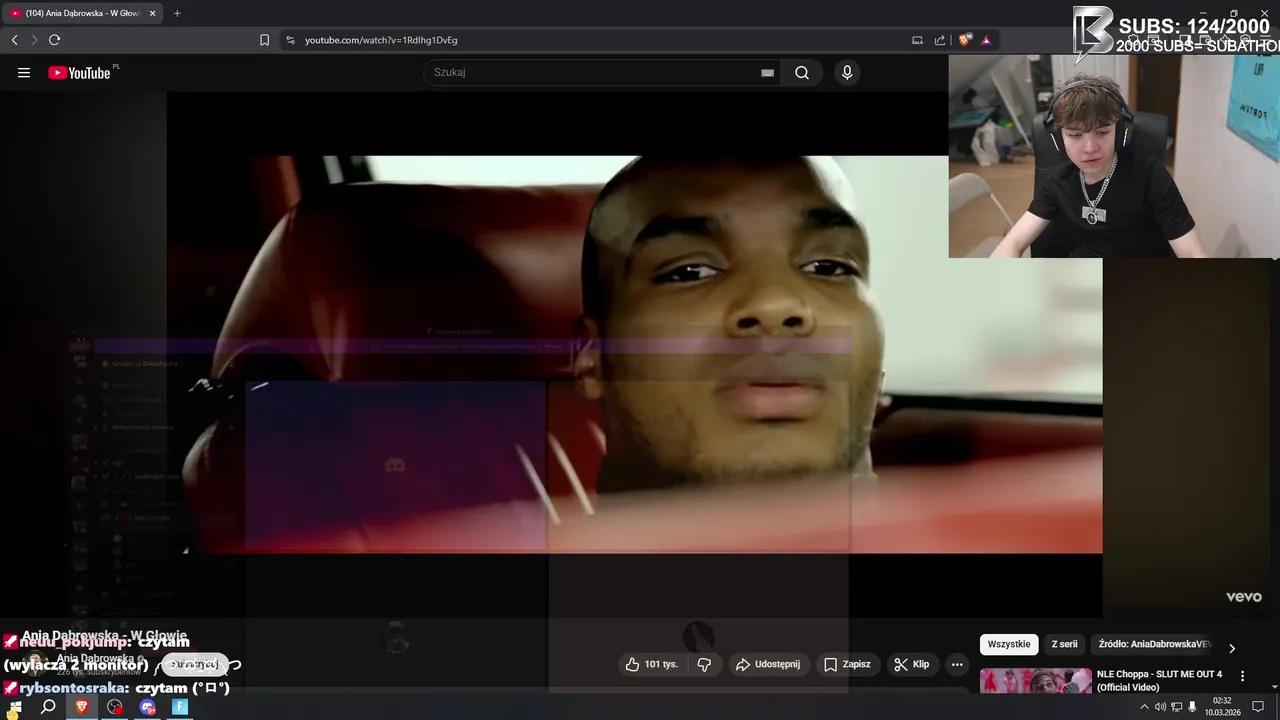Adjust system volume from the tray speaker
This screenshot has width=1280, height=720.
click(x=1160, y=707)
